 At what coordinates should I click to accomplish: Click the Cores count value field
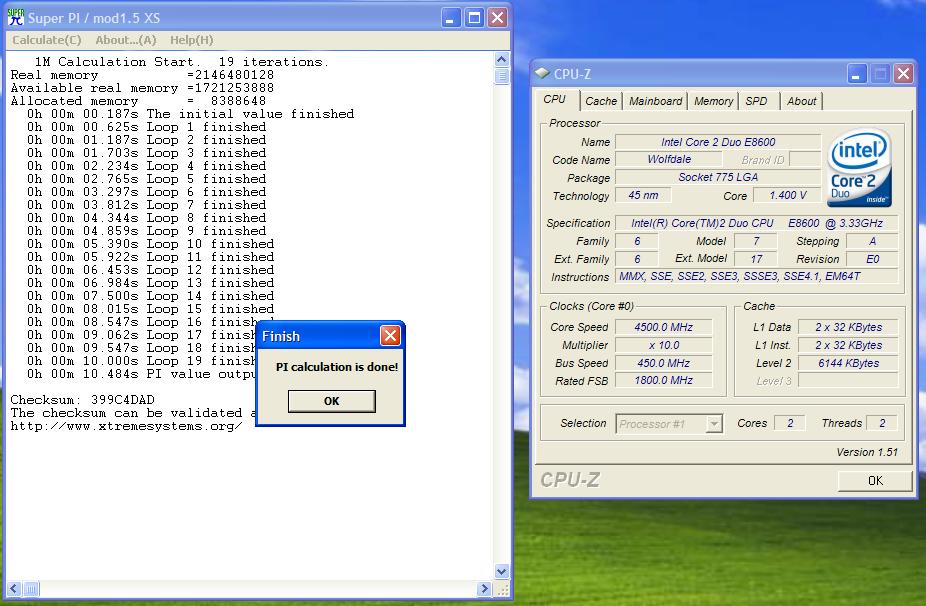point(790,423)
